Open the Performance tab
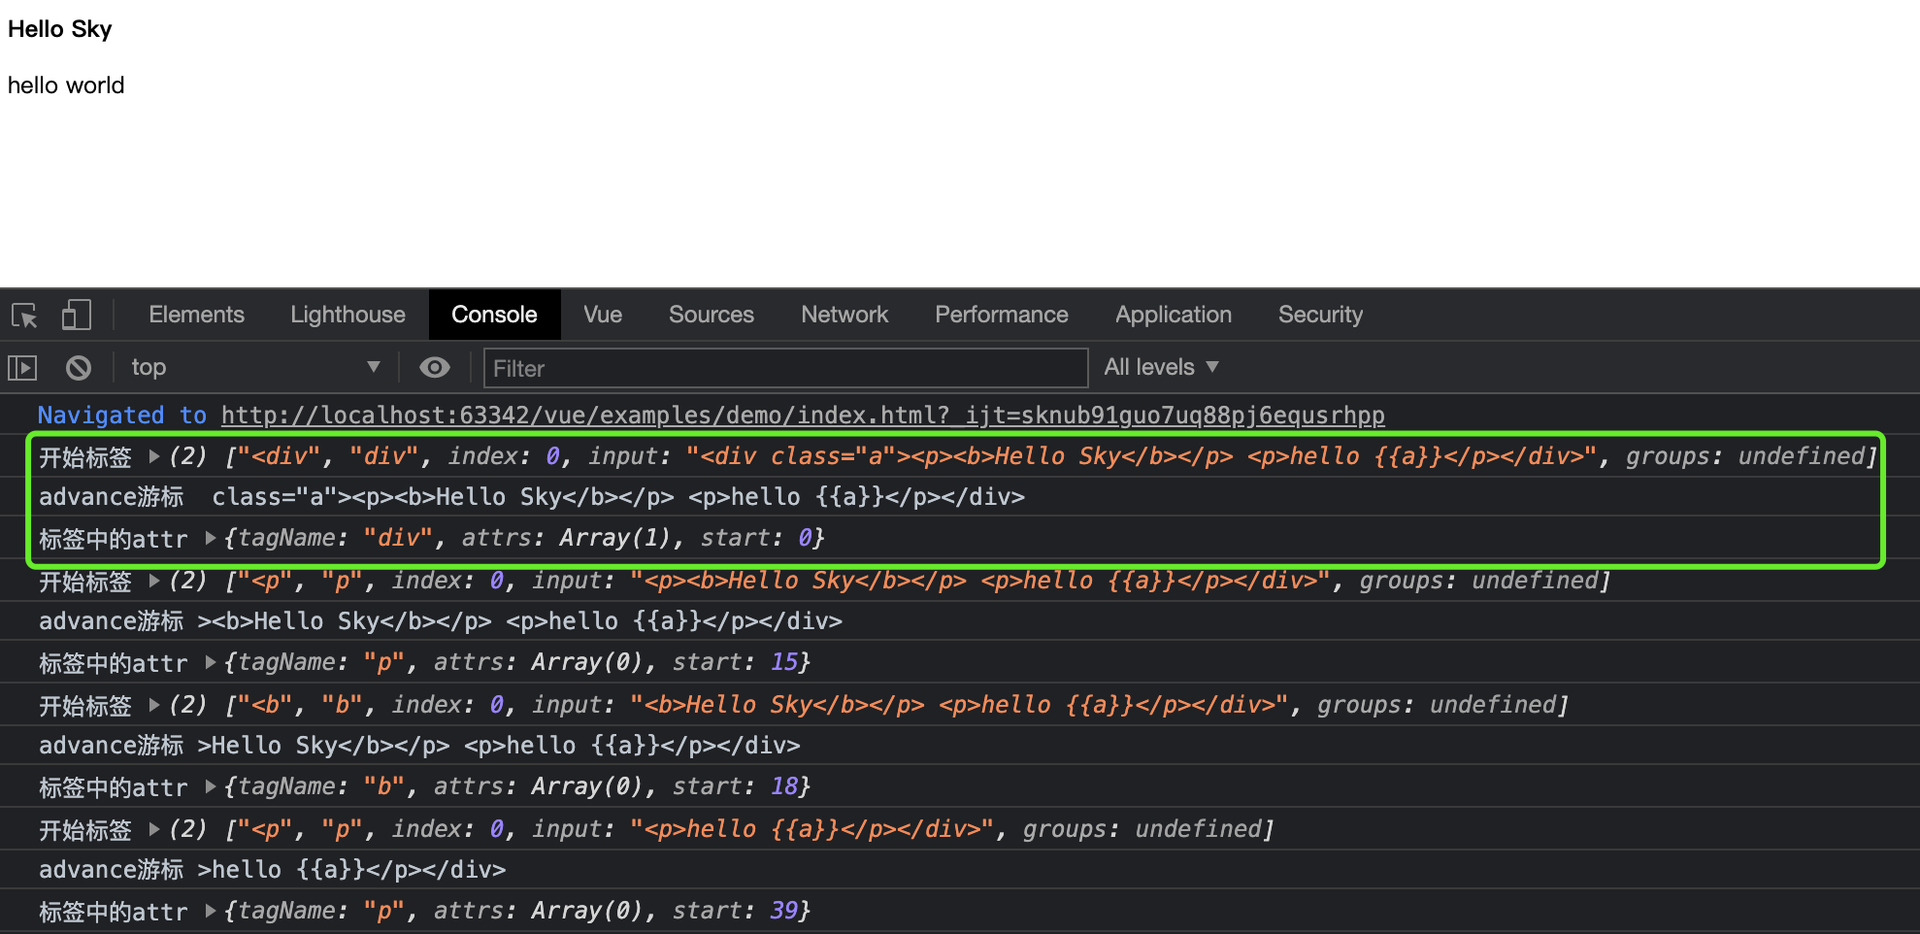1920x934 pixels. coord(1001,314)
